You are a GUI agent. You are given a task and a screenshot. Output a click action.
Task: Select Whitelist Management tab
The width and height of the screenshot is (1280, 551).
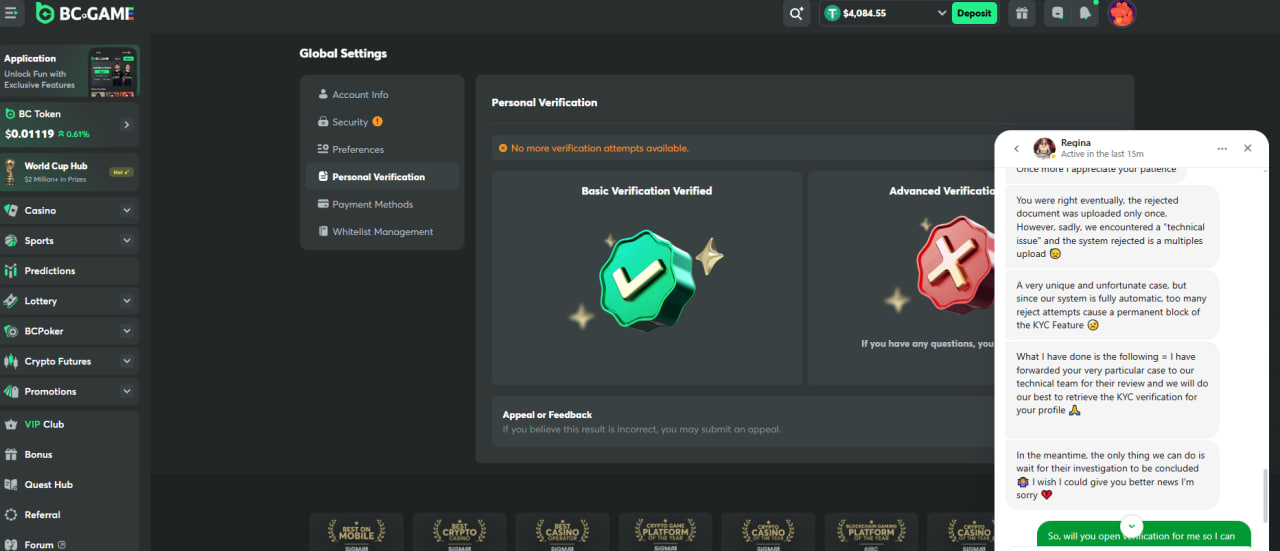382,232
